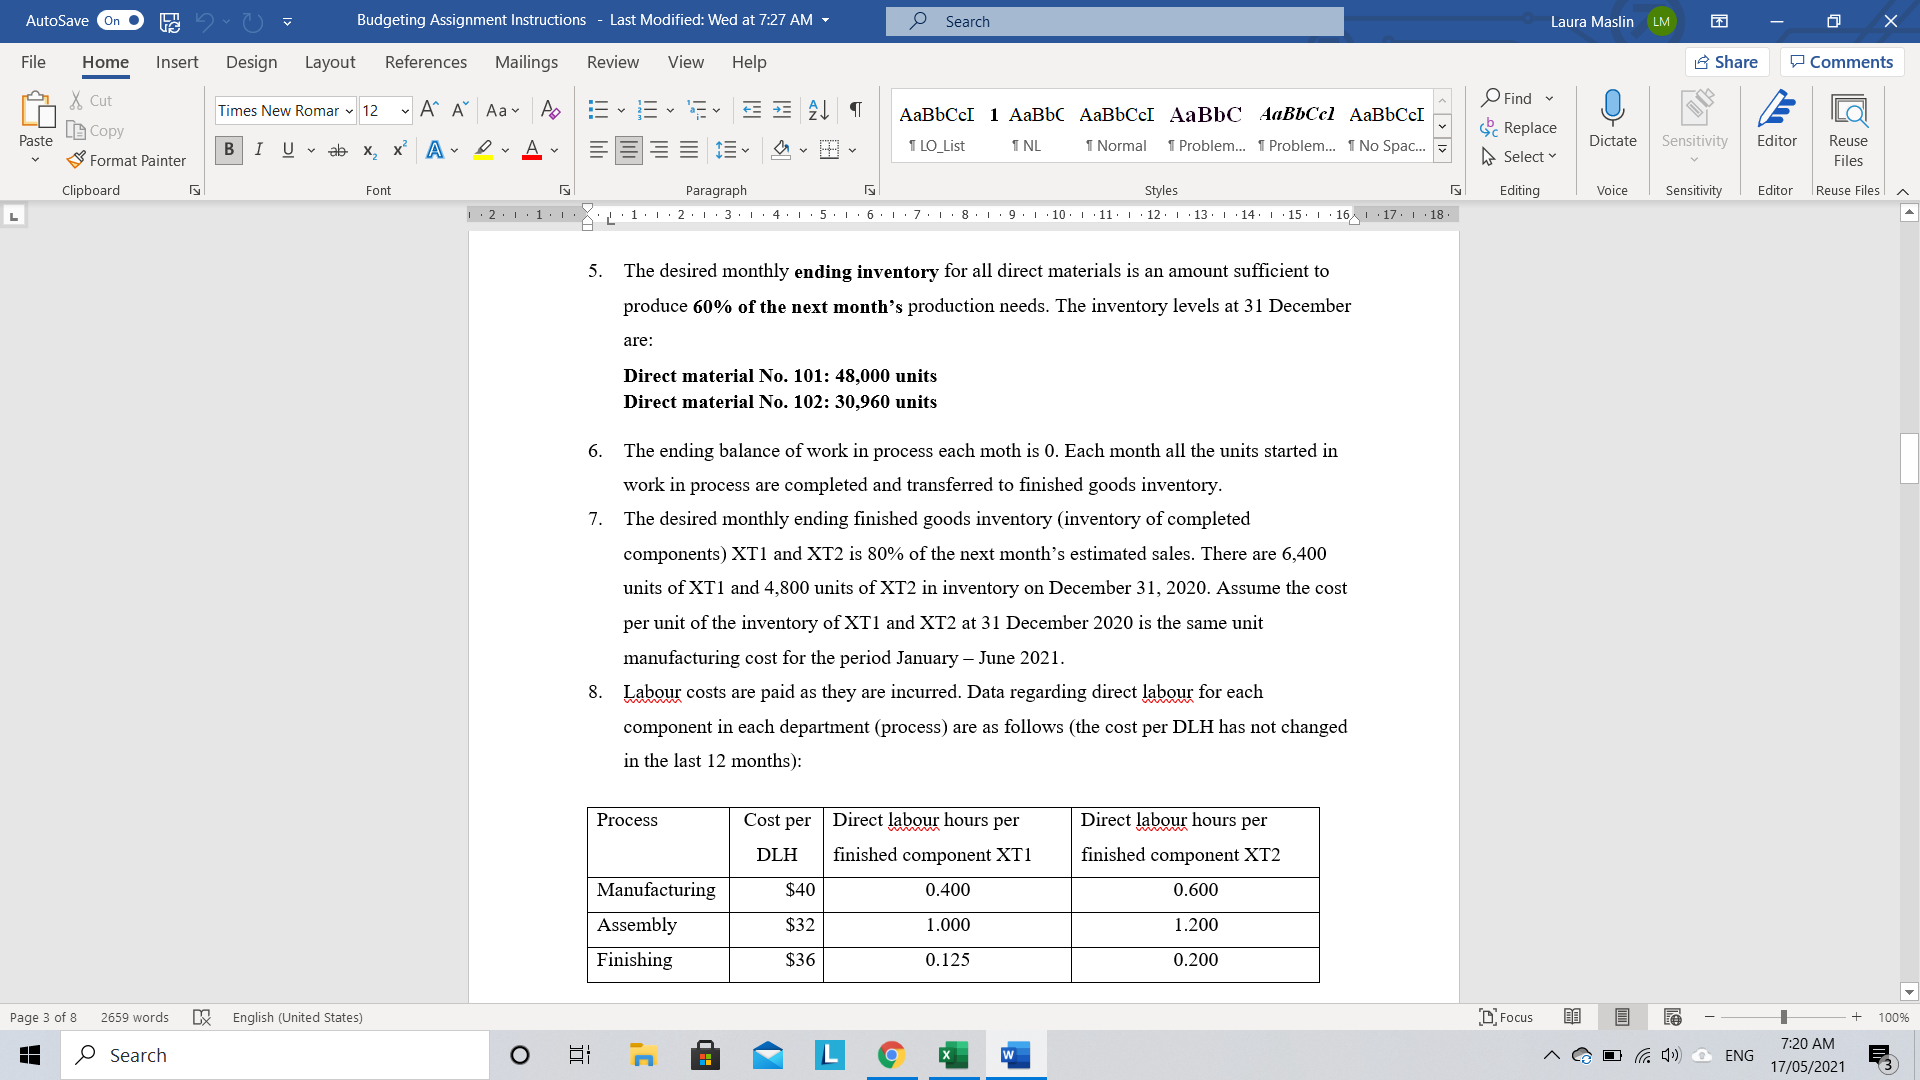Apply italic formatting
The width and height of the screenshot is (1920, 1080).
coord(258,149)
